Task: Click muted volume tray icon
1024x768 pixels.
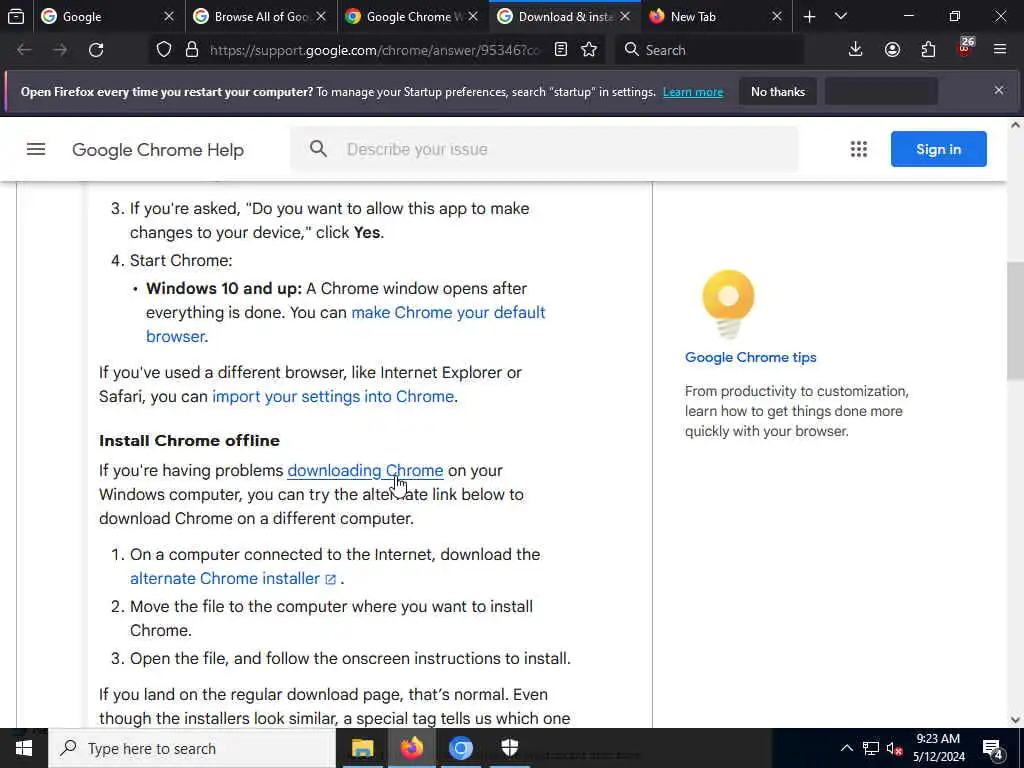Action: pyautogui.click(x=895, y=748)
